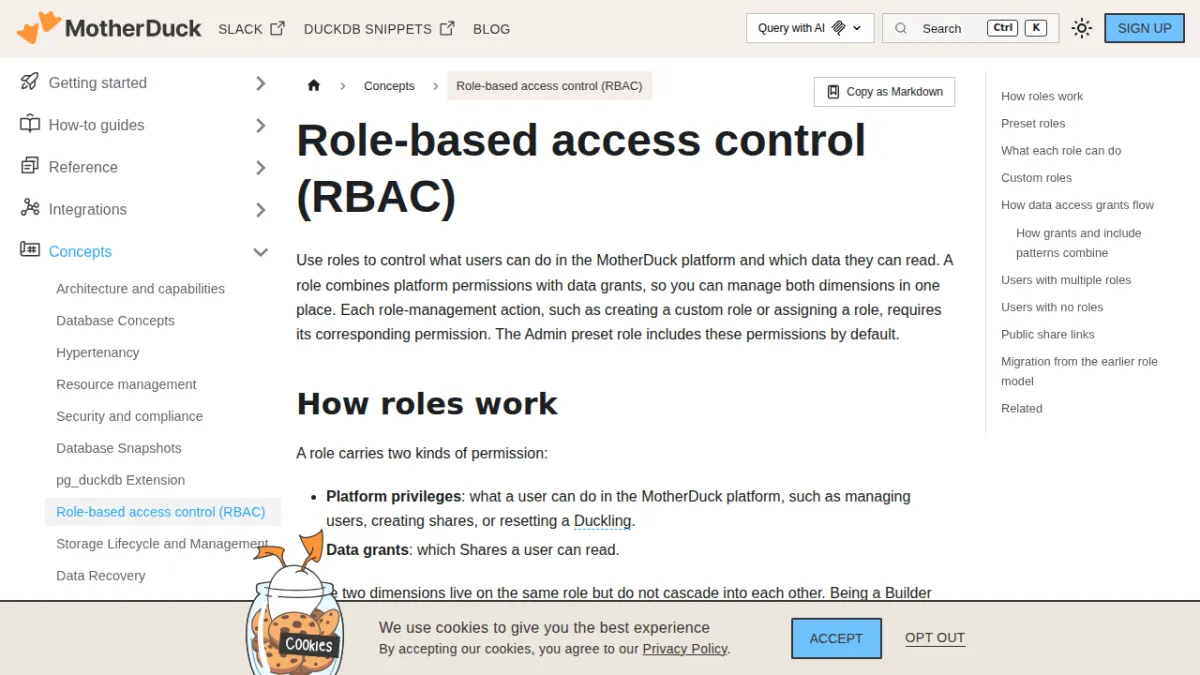Click the Integrations sidebar label

(88, 209)
